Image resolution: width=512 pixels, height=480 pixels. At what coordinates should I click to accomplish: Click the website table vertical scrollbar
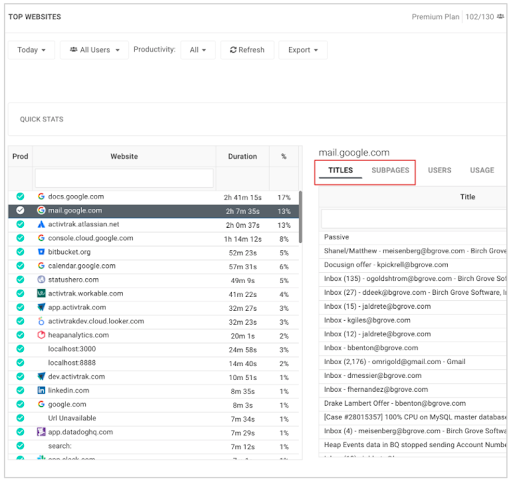tap(300, 217)
